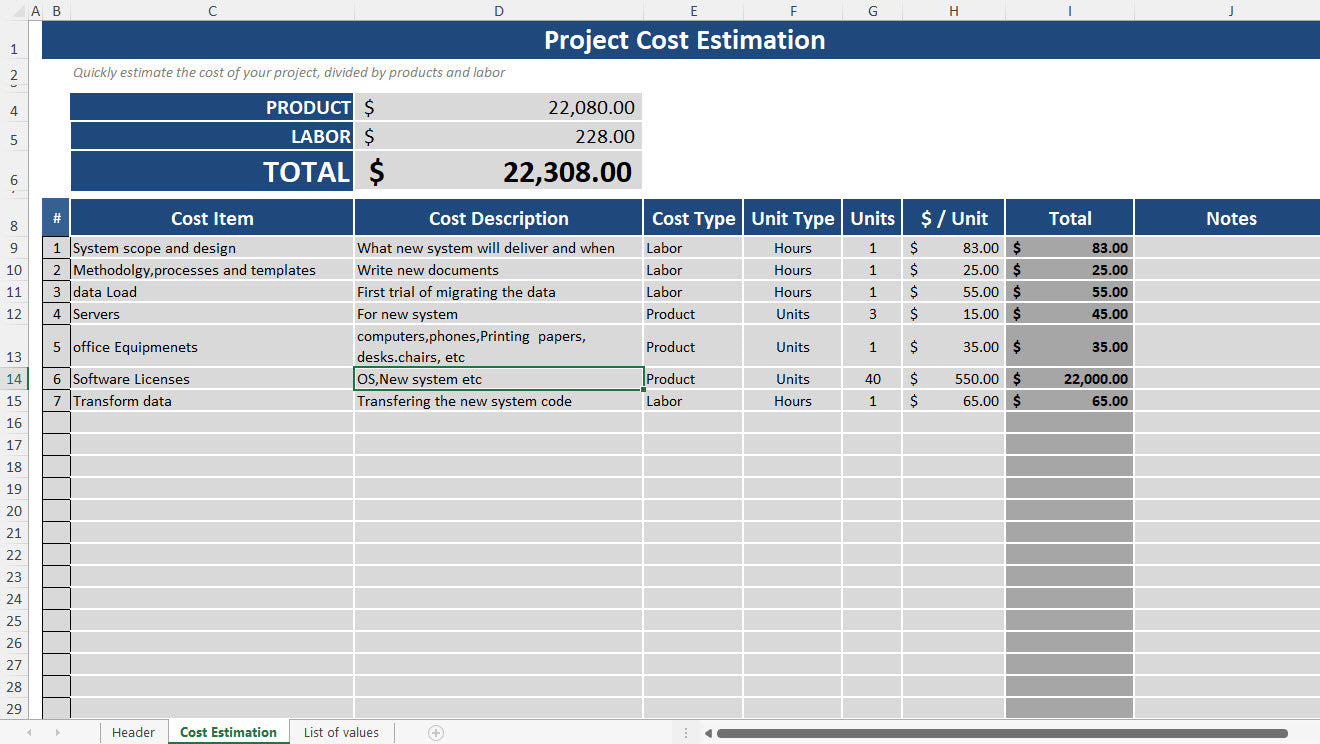Viewport: 1320px width, 744px height.
Task: Click the Notes column header cell
Action: (1231, 217)
